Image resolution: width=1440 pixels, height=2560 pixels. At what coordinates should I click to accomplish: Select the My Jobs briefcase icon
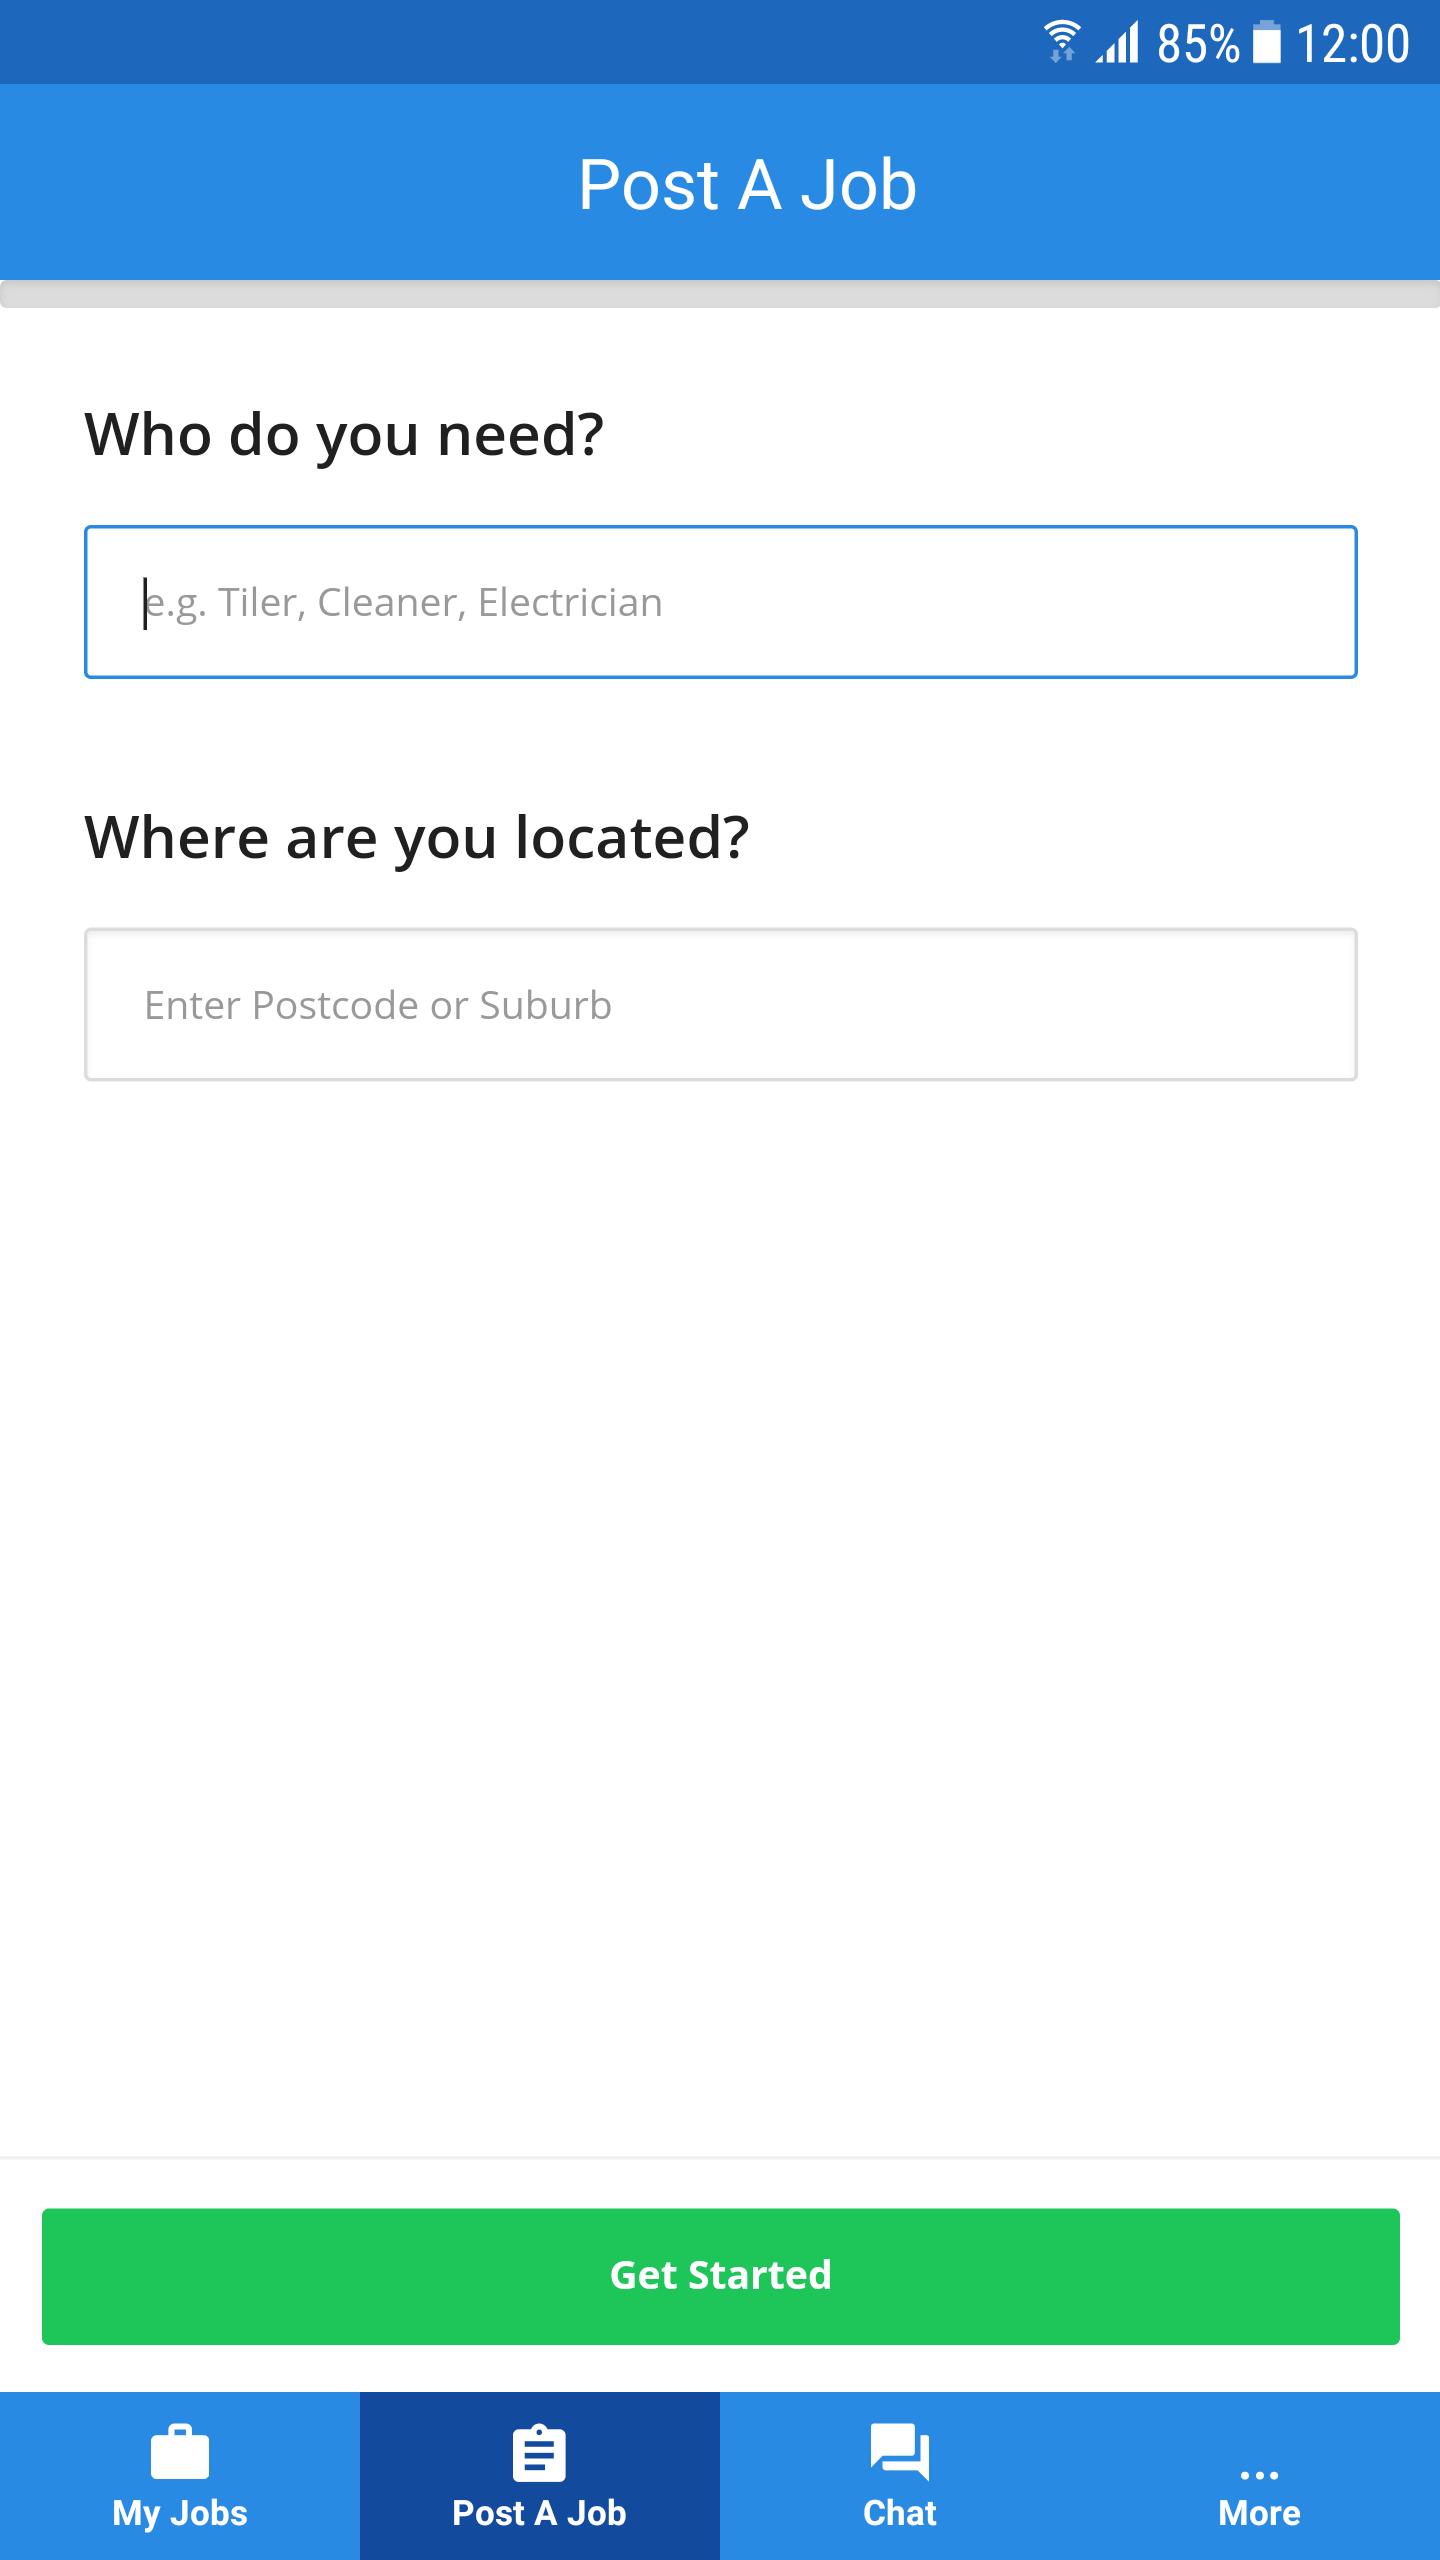(x=180, y=2452)
